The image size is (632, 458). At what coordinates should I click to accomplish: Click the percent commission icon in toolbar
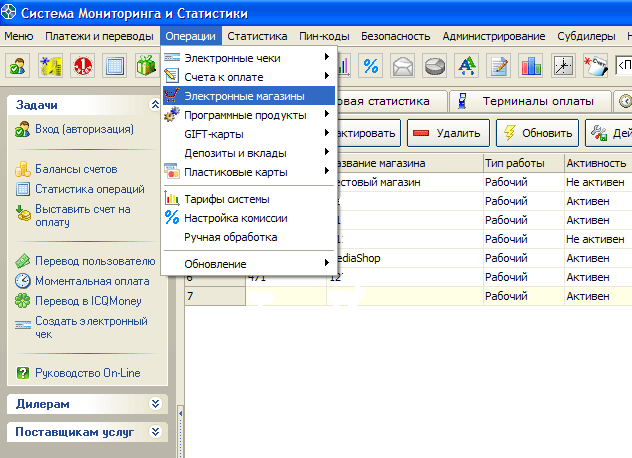(x=371, y=66)
